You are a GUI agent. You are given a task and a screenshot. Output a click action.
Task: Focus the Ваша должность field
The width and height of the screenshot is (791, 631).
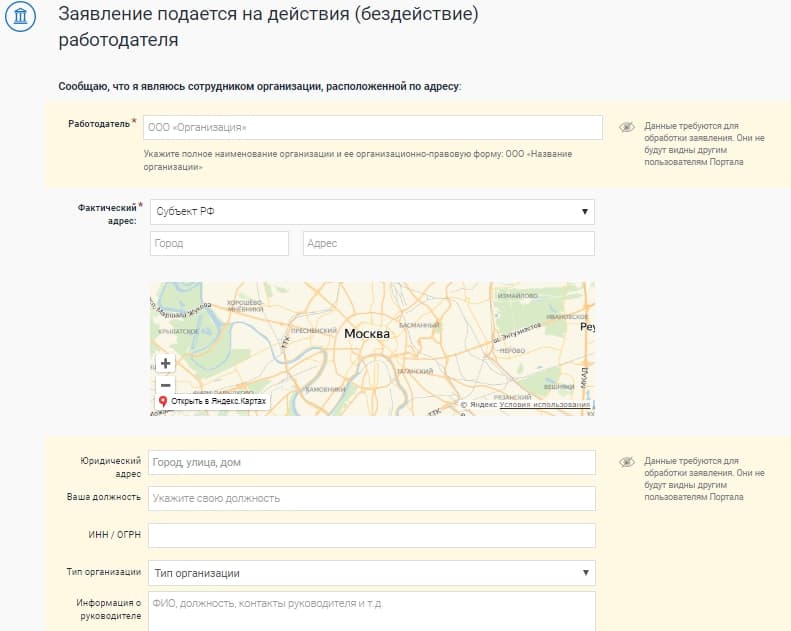[x=372, y=498]
